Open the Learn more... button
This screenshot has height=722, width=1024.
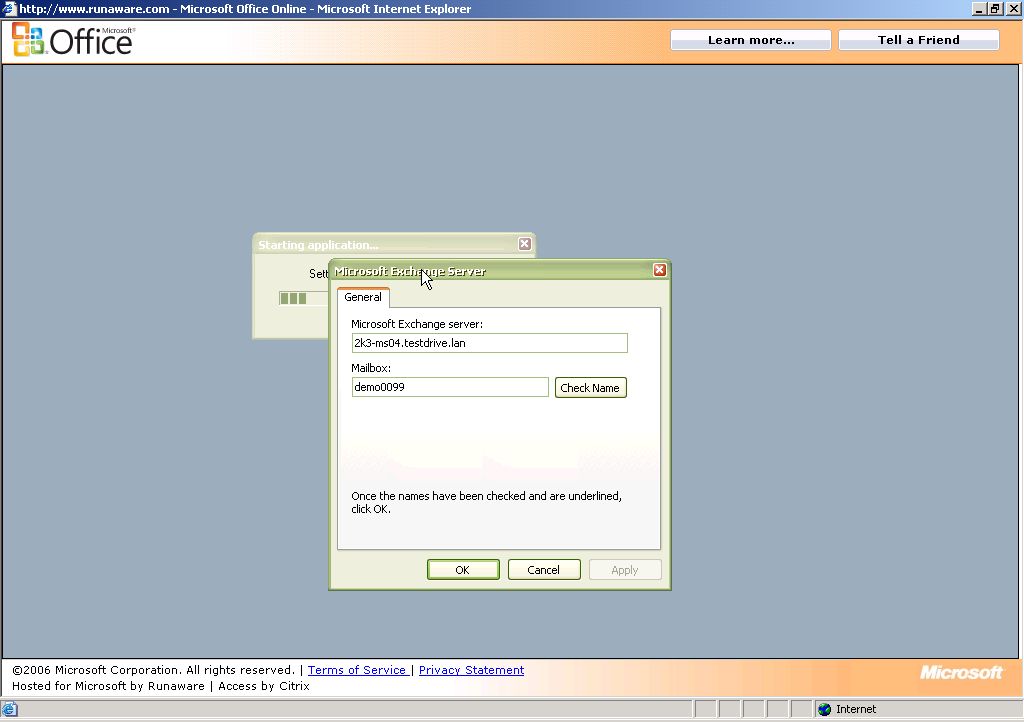click(750, 40)
